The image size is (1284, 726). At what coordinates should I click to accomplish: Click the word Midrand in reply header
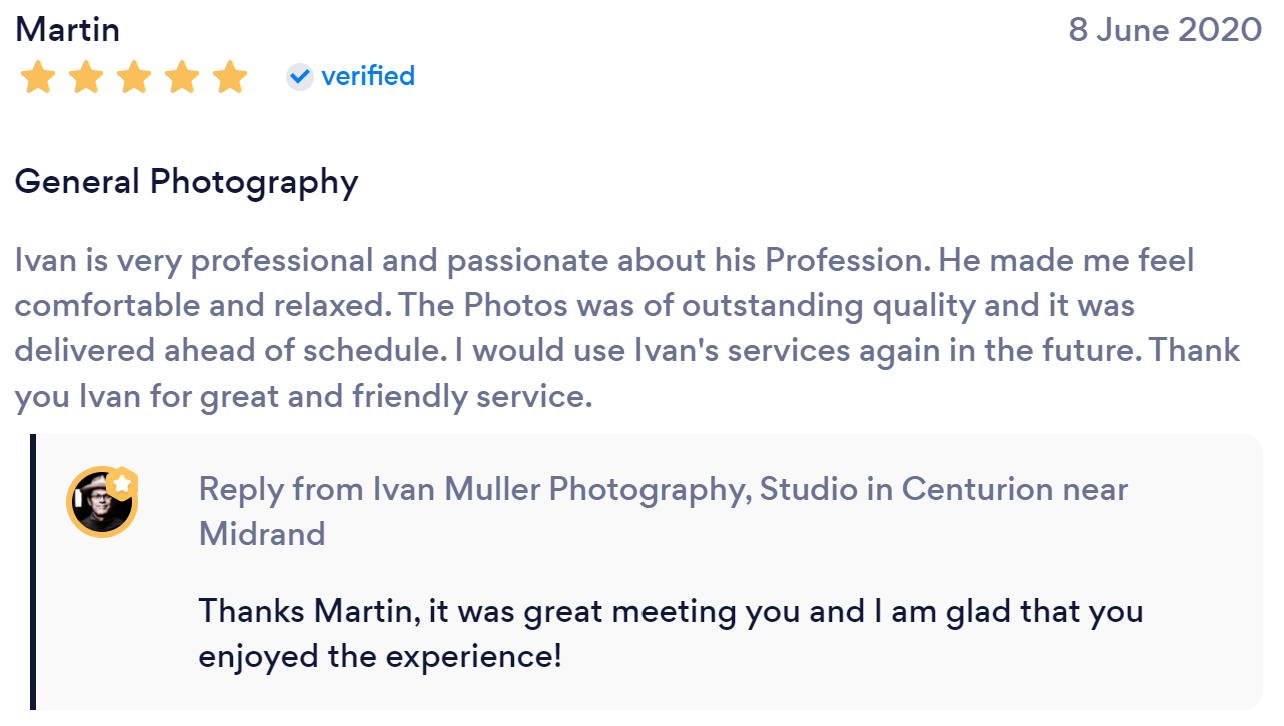pos(262,533)
